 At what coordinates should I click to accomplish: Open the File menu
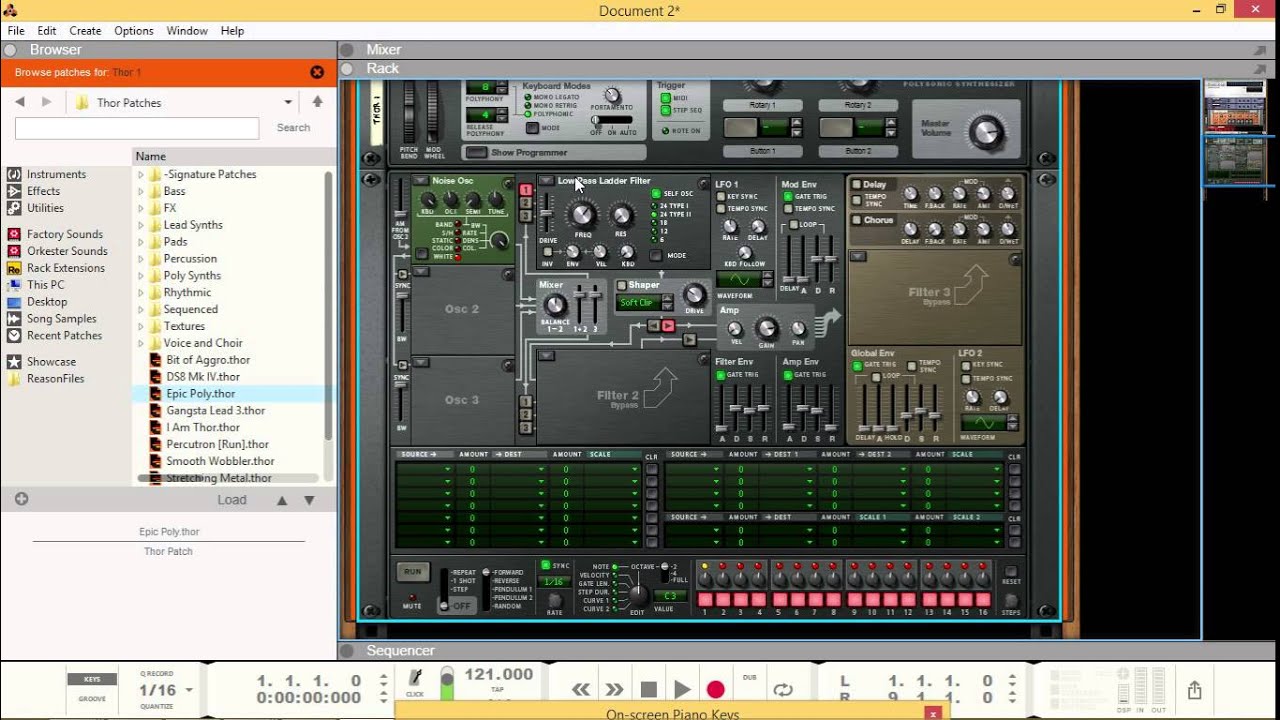point(16,31)
